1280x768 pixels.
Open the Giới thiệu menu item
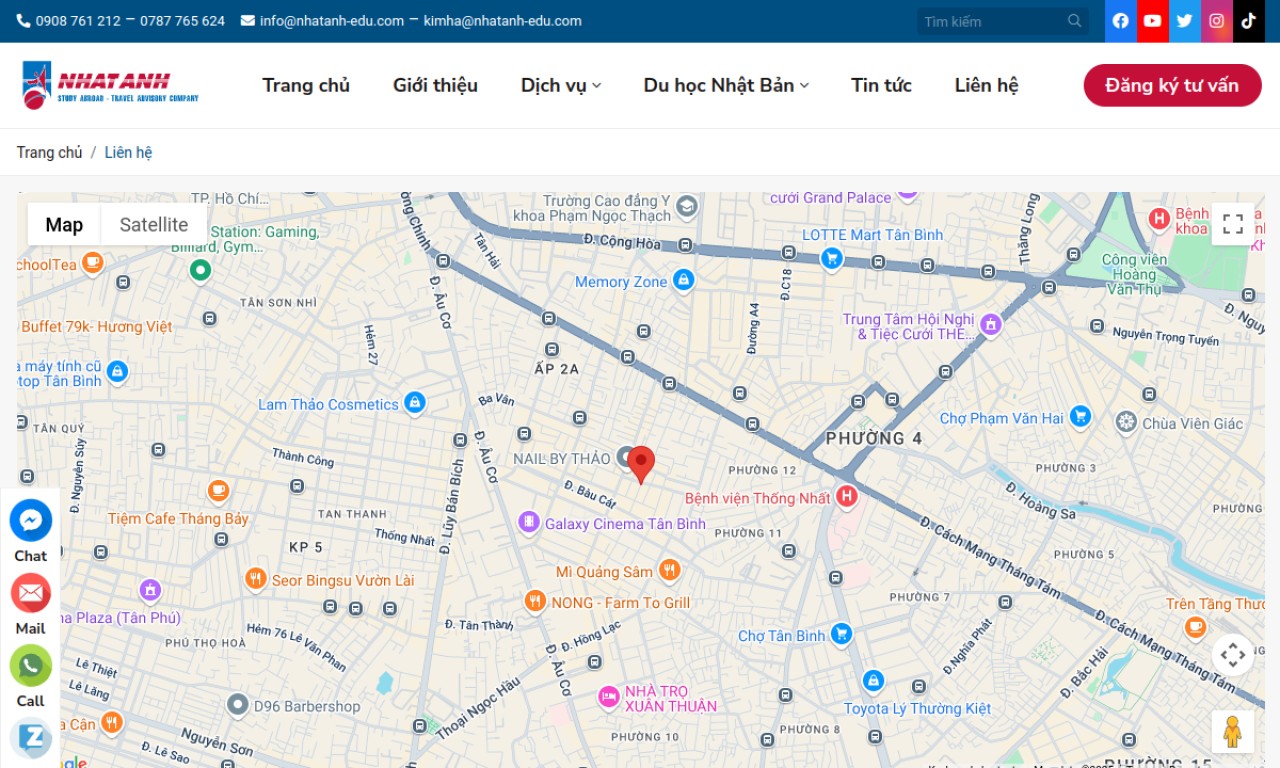coord(435,85)
